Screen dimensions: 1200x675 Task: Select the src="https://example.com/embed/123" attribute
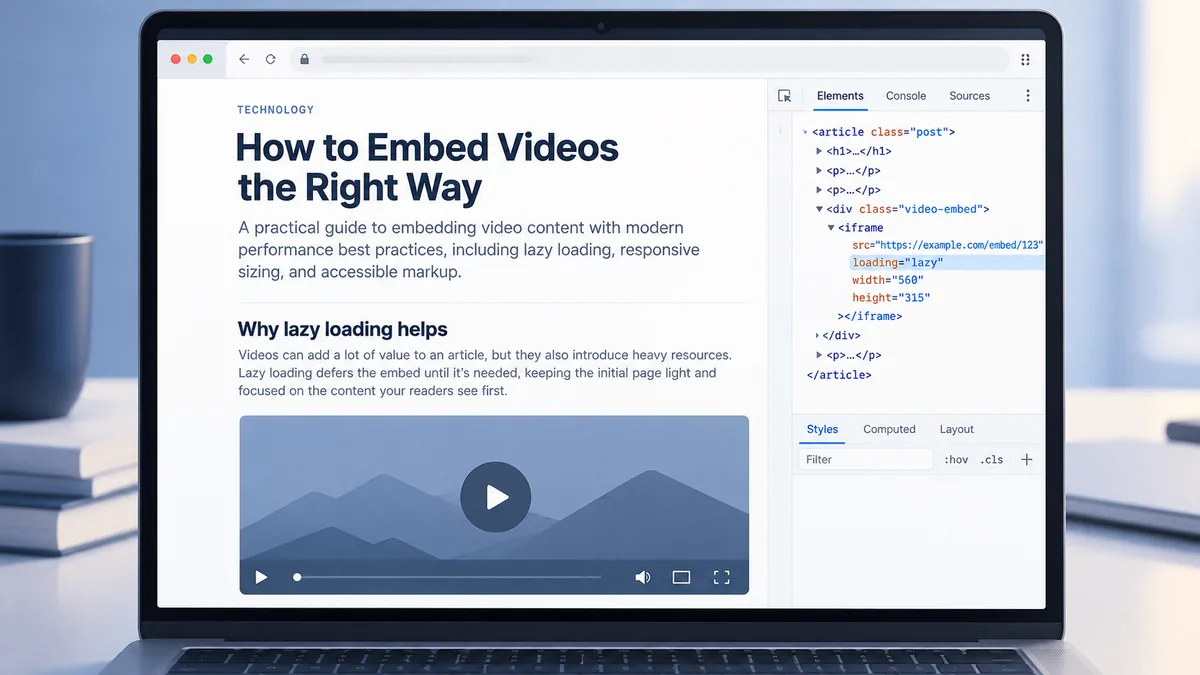[948, 245]
